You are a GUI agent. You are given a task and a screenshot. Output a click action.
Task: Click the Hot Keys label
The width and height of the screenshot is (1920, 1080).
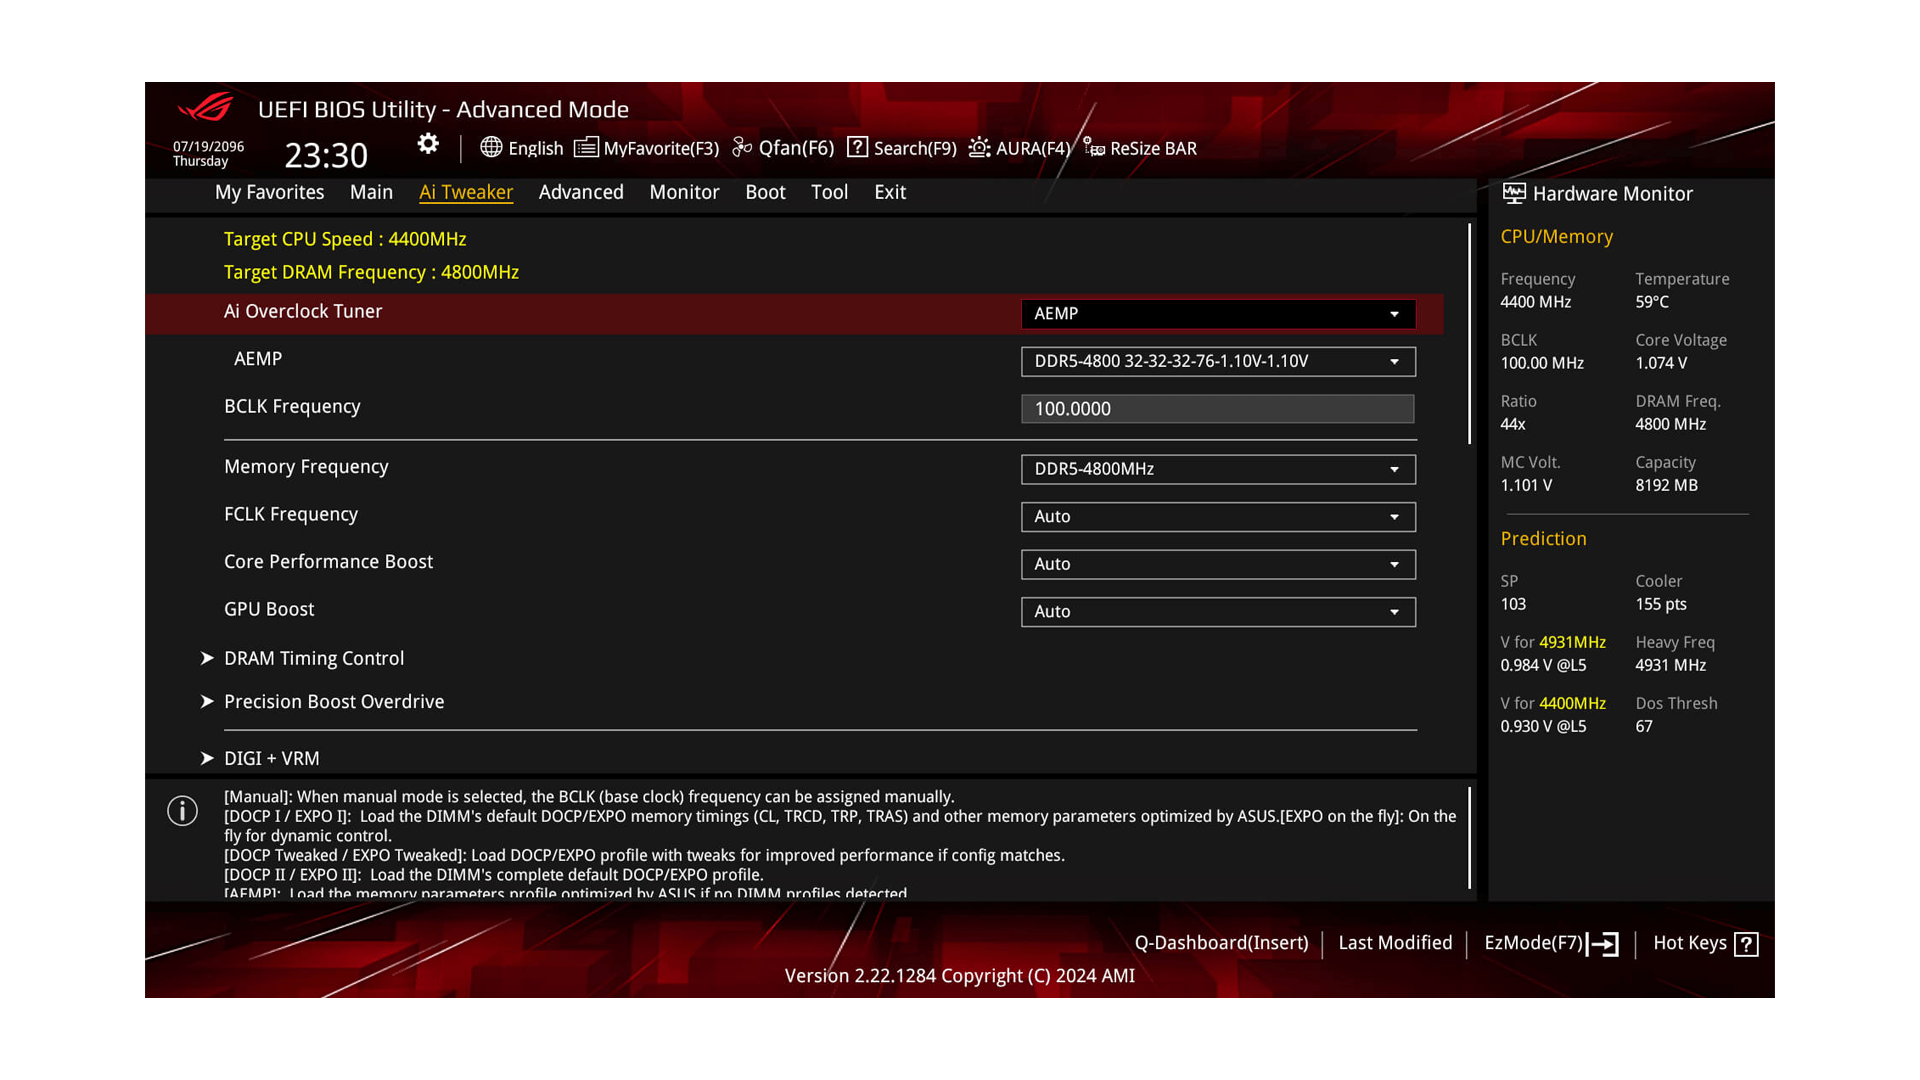click(1690, 943)
